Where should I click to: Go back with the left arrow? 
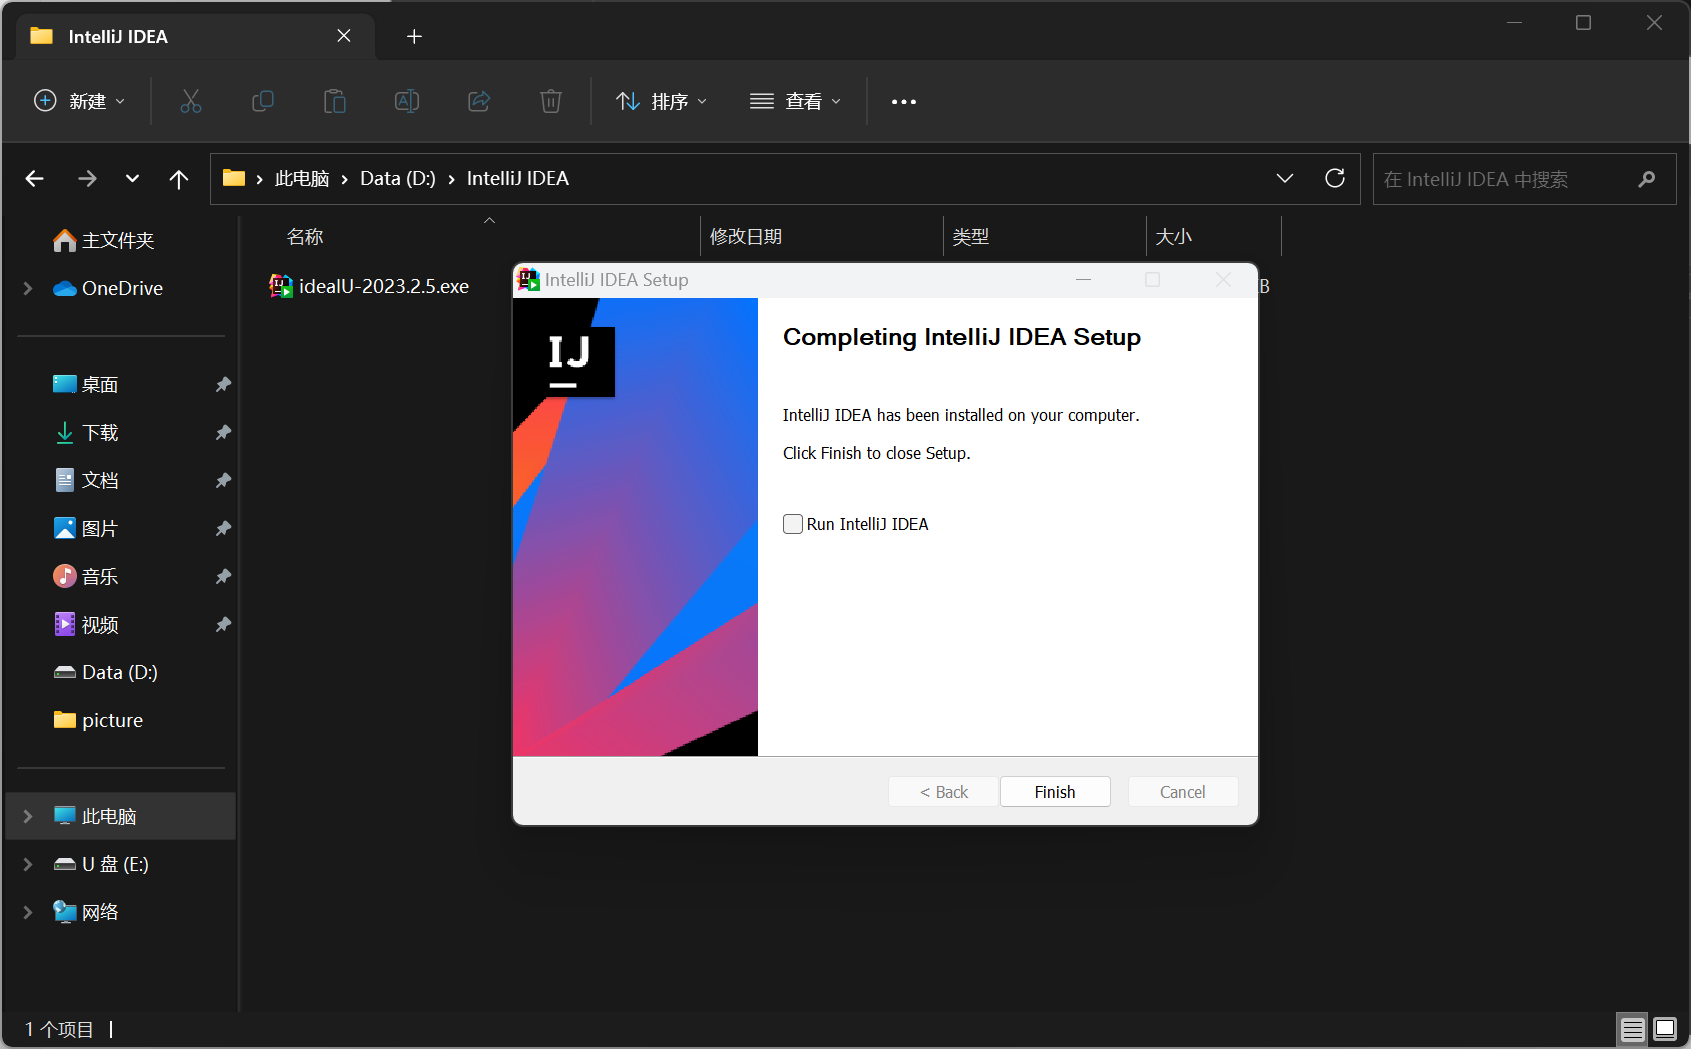pos(35,179)
